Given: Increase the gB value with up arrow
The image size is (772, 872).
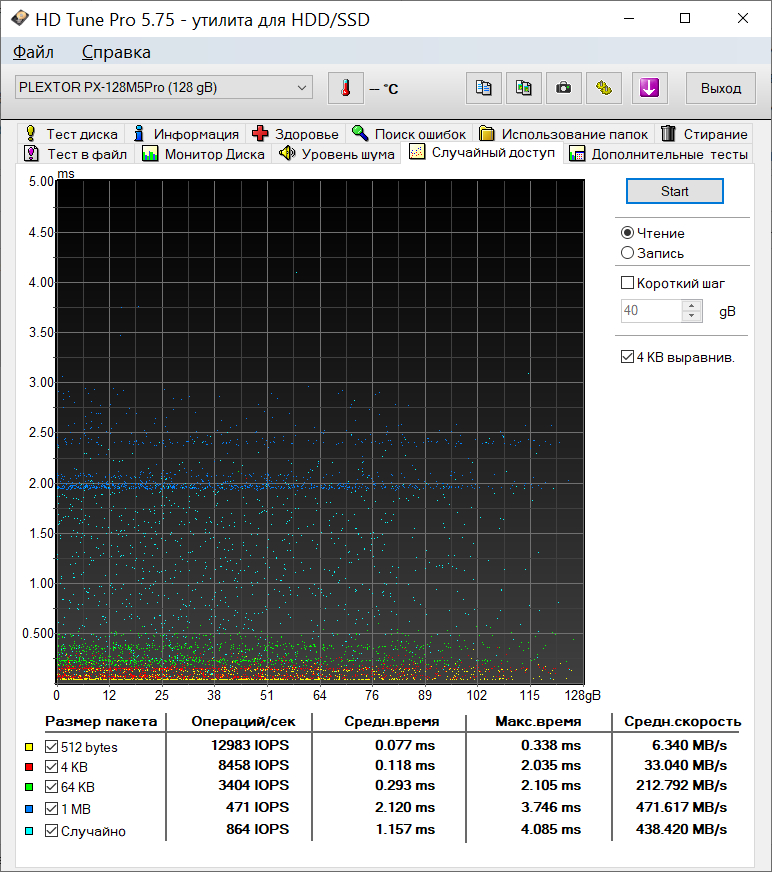Looking at the screenshot, I should (x=691, y=305).
